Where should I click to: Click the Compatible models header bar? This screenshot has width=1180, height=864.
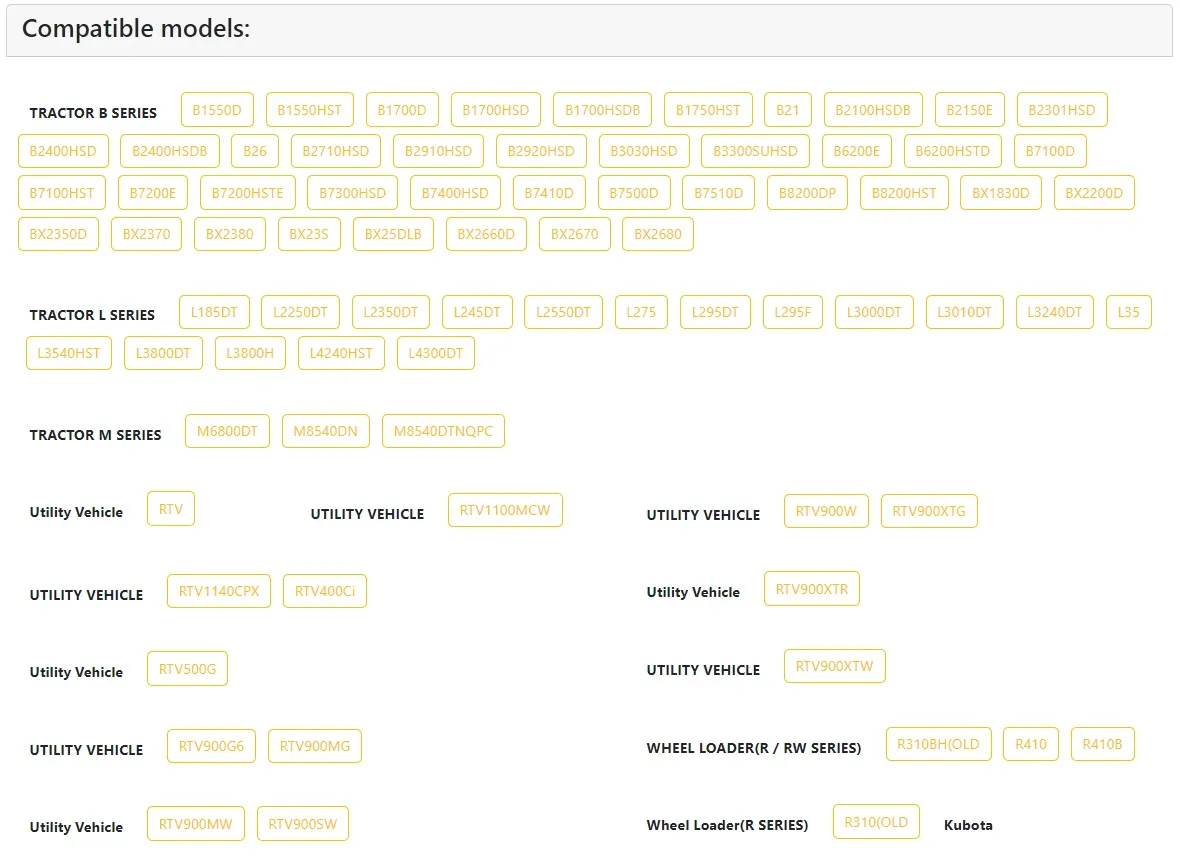coord(589,30)
